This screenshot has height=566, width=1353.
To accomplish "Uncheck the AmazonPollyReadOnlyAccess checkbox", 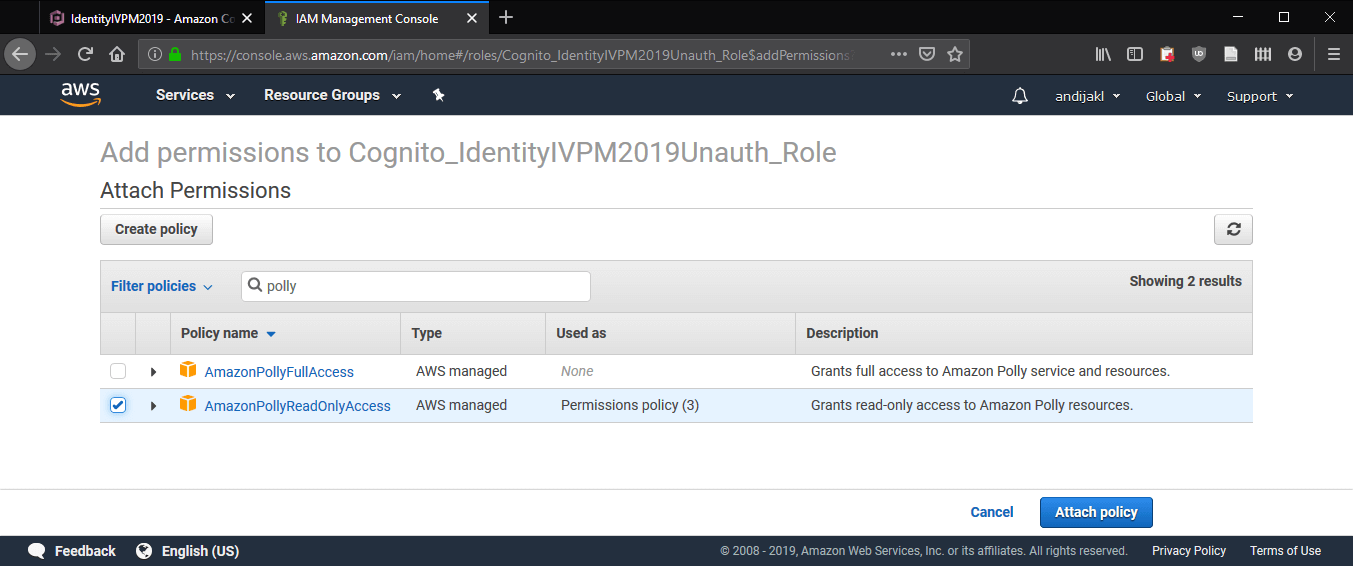I will pyautogui.click(x=118, y=405).
